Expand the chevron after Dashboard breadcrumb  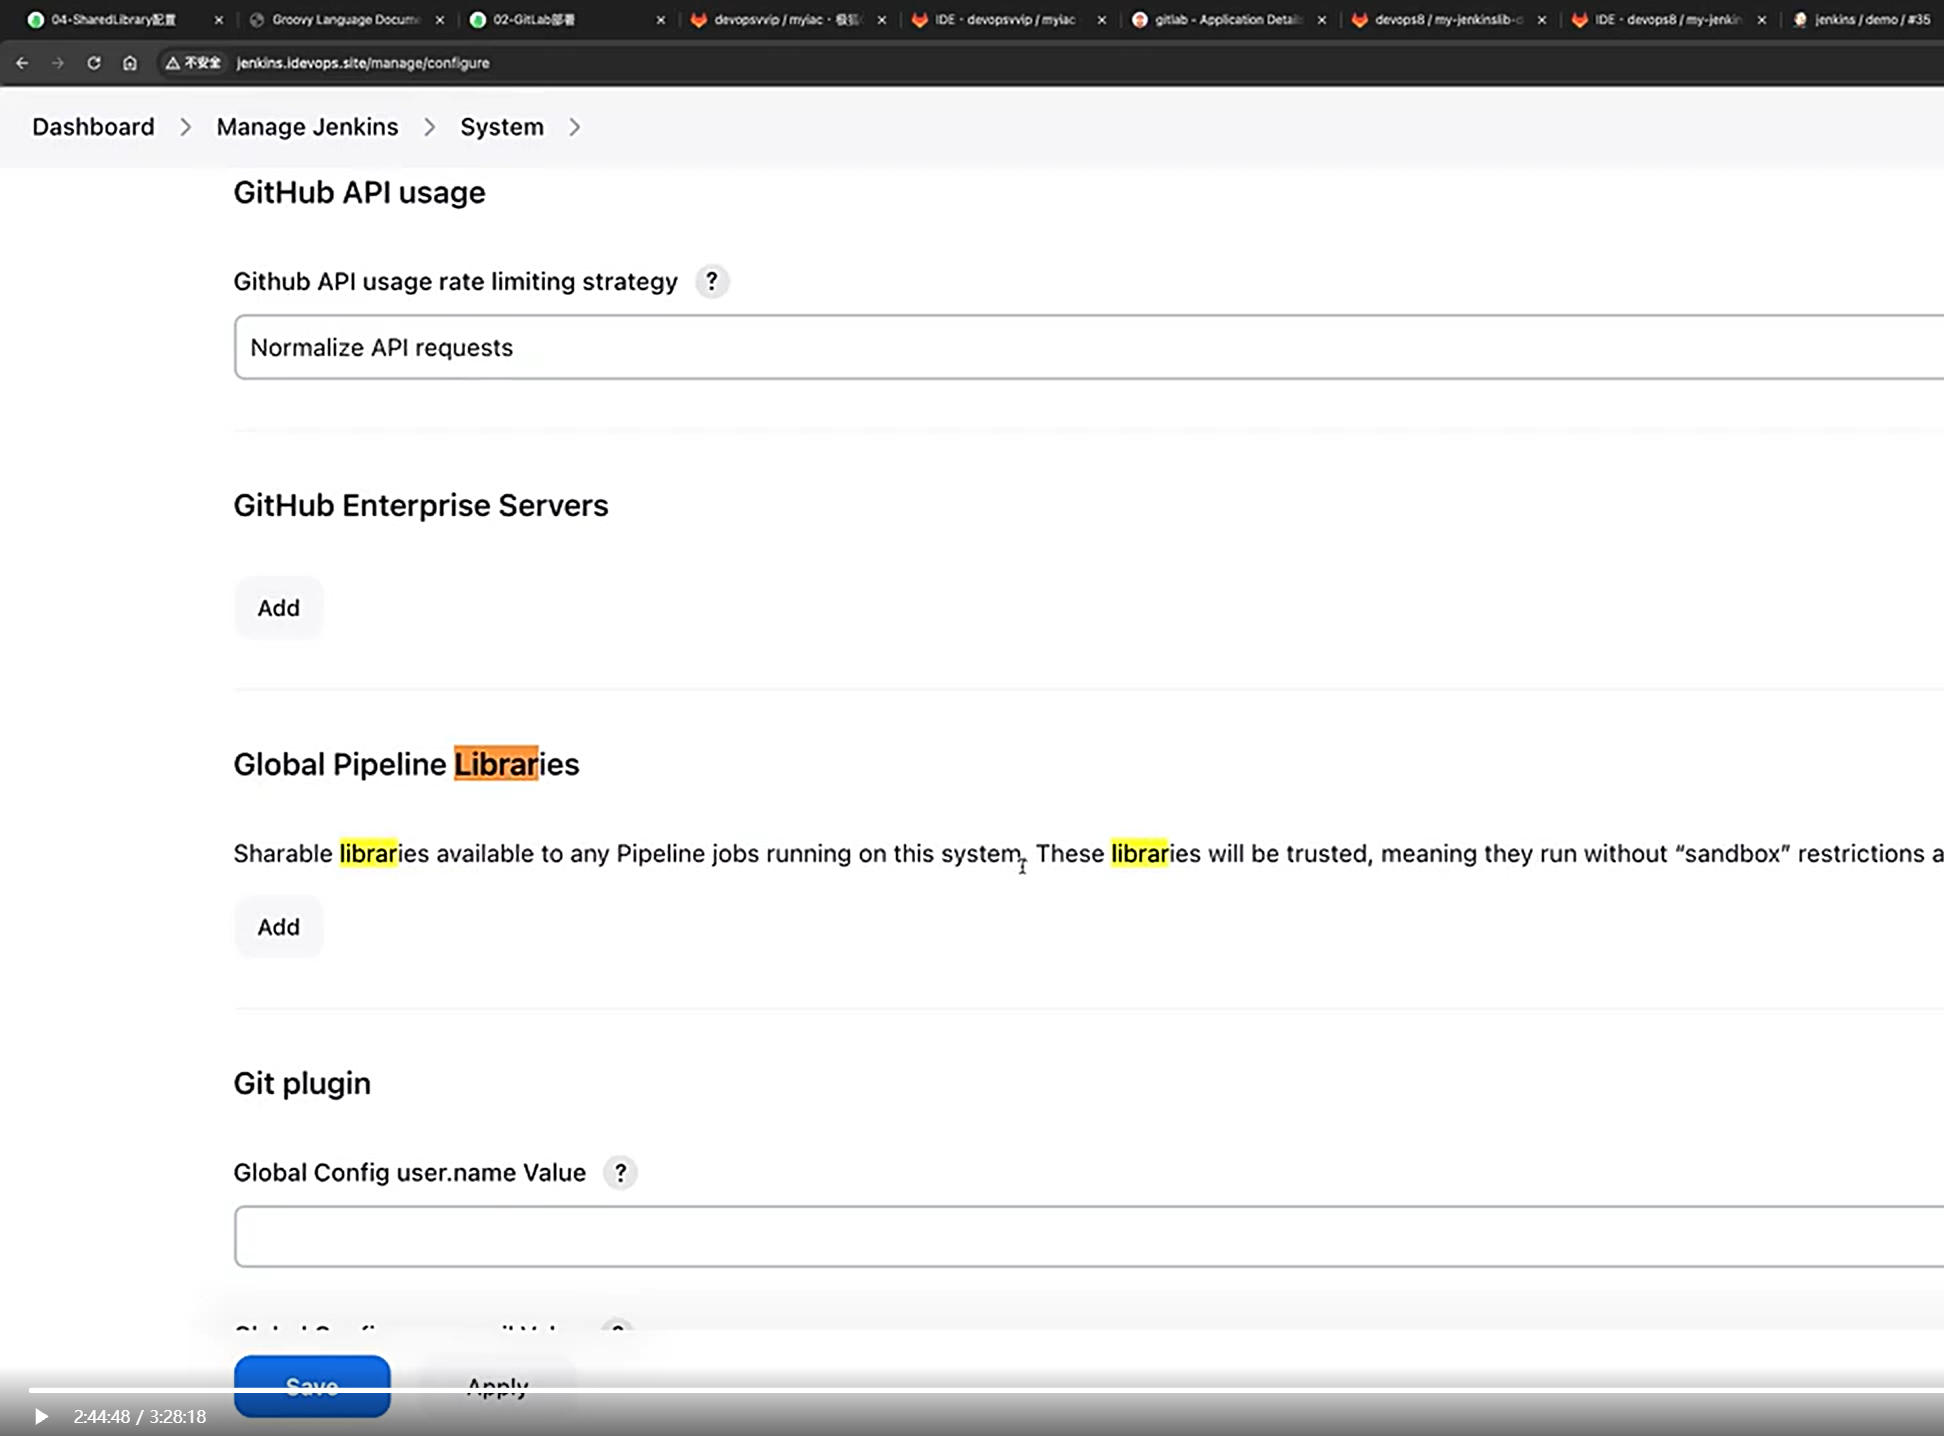tap(185, 127)
